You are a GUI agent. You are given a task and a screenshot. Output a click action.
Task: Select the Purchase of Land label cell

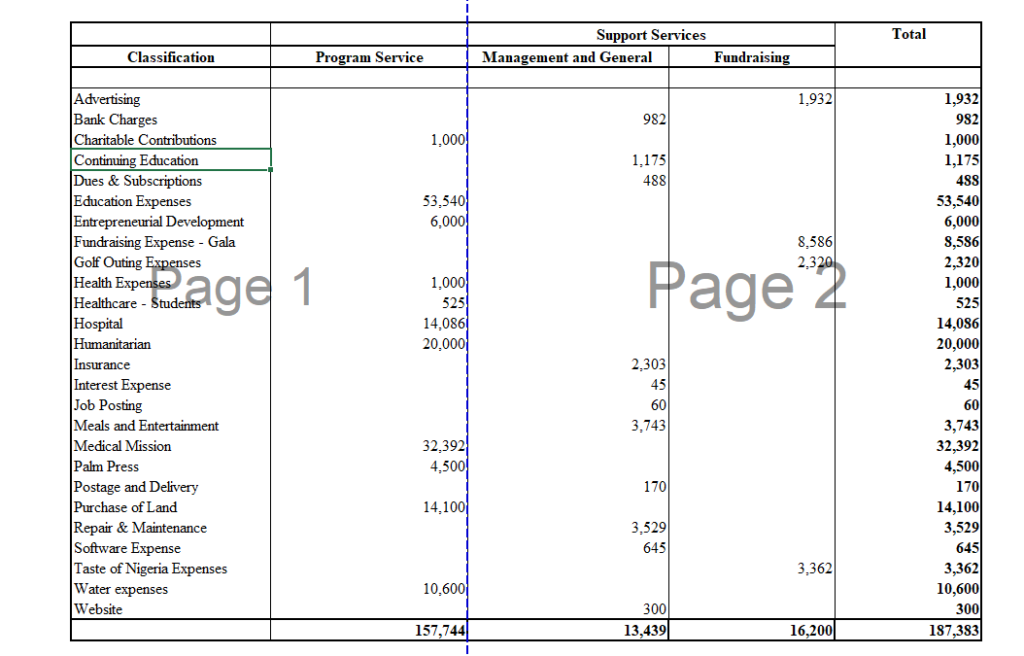pos(170,507)
